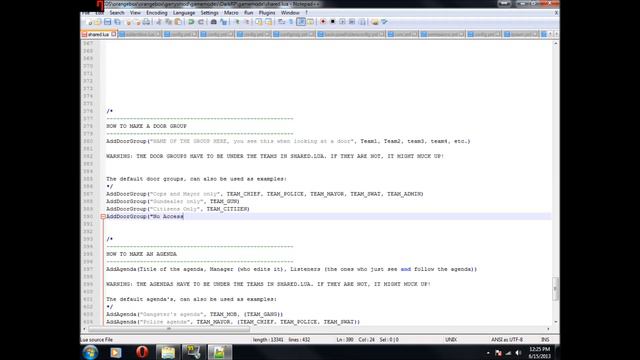Image resolution: width=640 pixels, height=360 pixels.
Task: Open the Encoding menu
Action: click(157, 13)
